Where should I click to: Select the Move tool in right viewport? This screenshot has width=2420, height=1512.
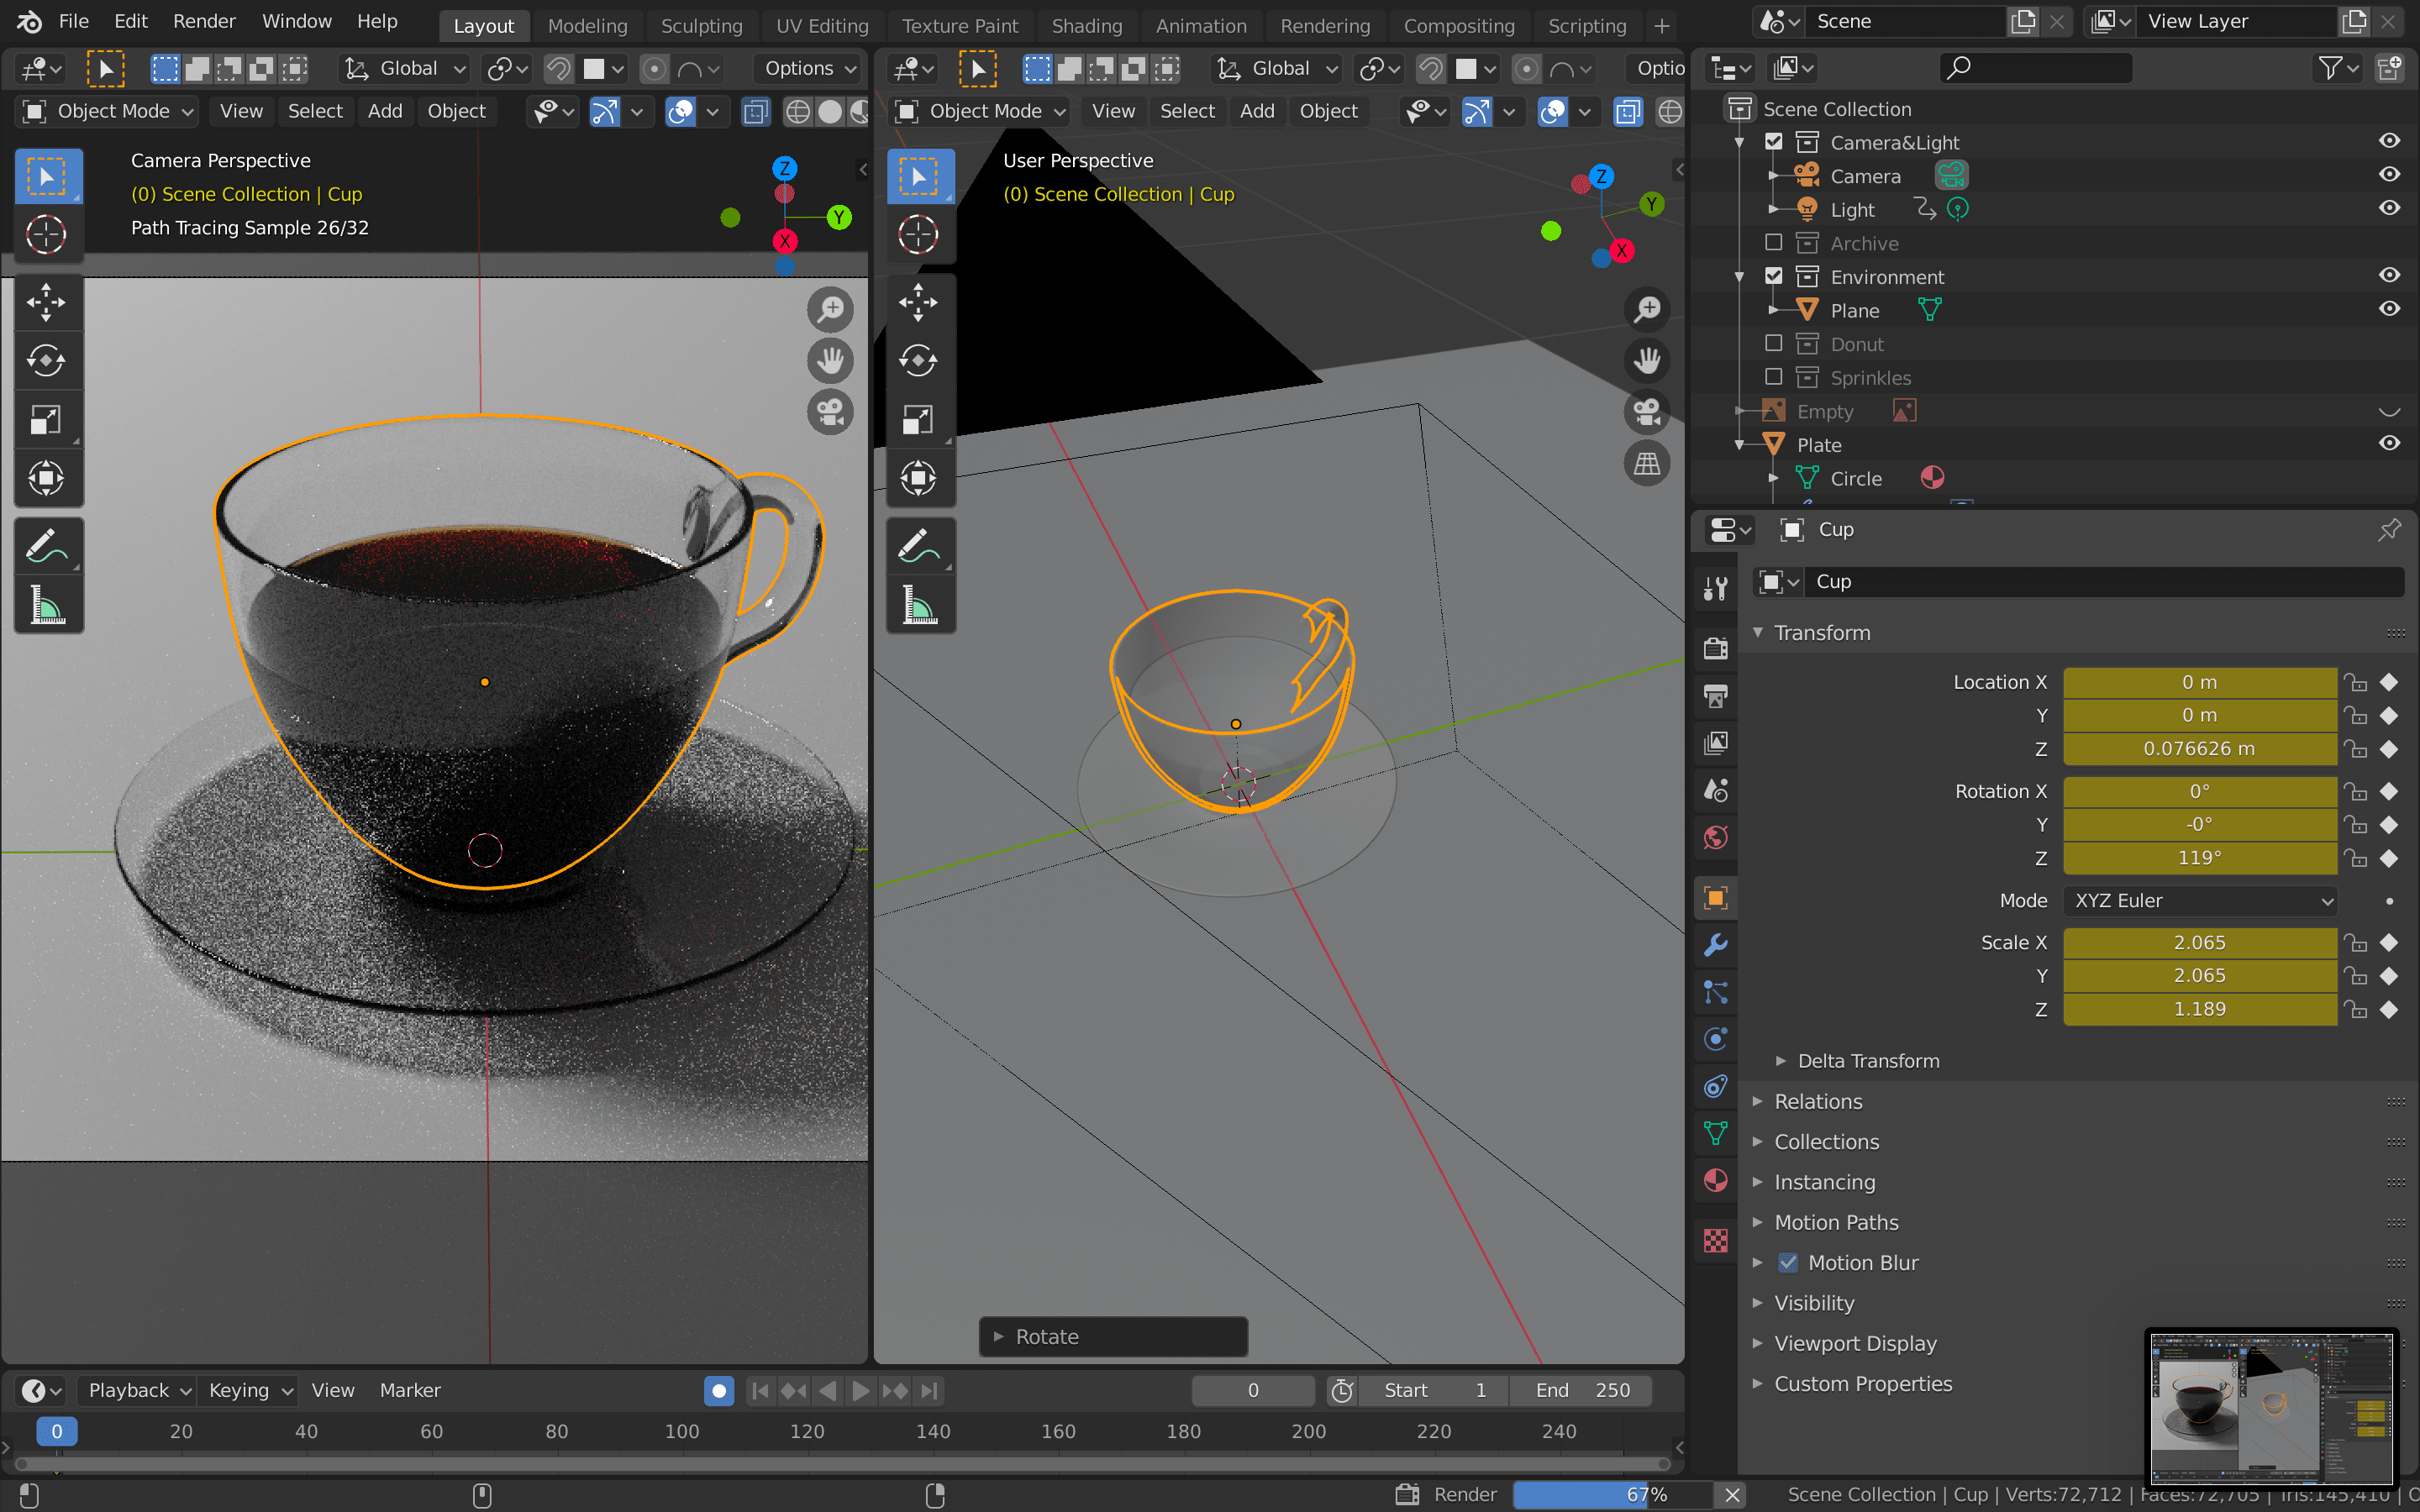coord(919,302)
